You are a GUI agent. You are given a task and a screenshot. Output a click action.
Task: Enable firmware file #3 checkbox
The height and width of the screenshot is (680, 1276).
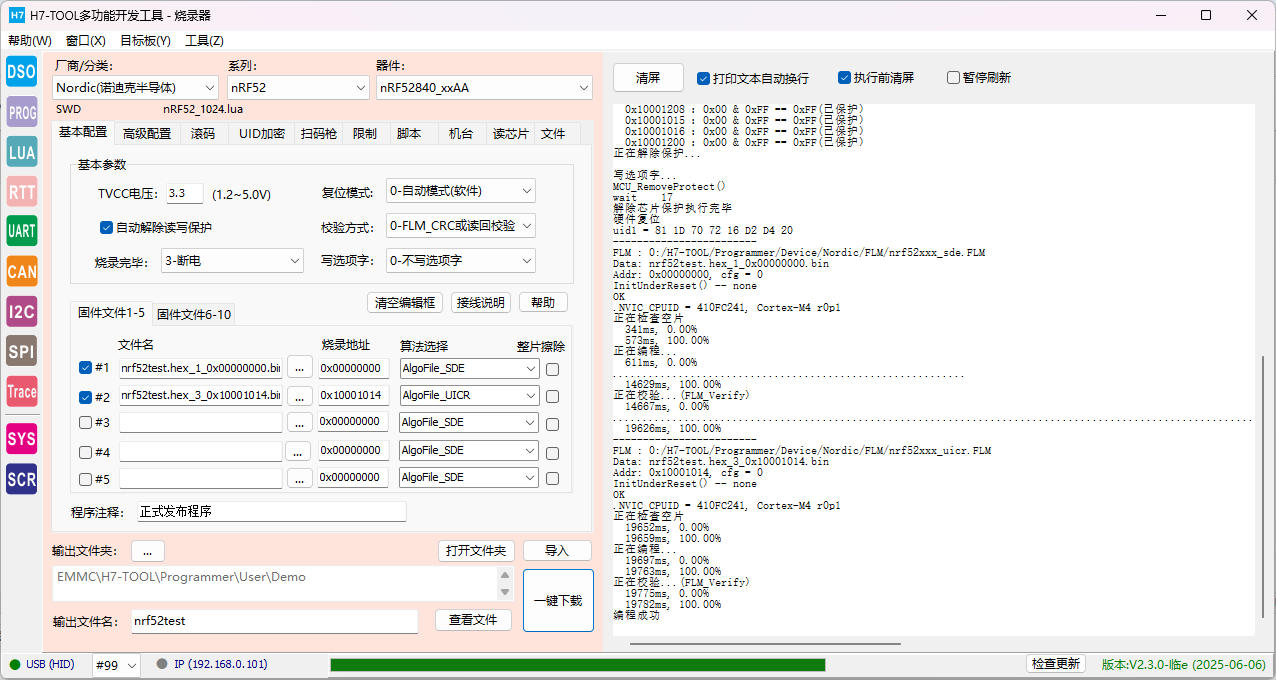point(86,422)
